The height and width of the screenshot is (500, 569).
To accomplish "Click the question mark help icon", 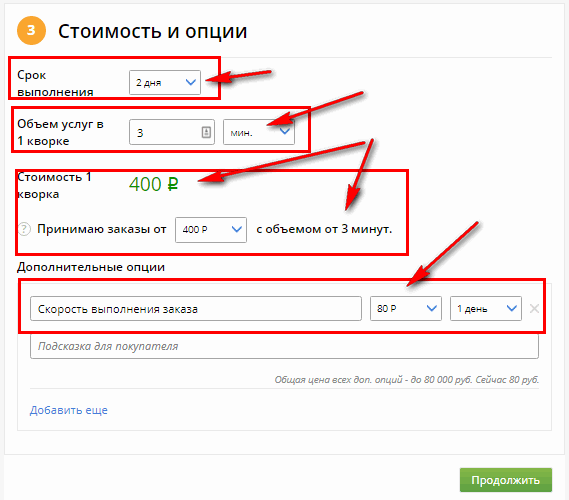I will [24, 229].
